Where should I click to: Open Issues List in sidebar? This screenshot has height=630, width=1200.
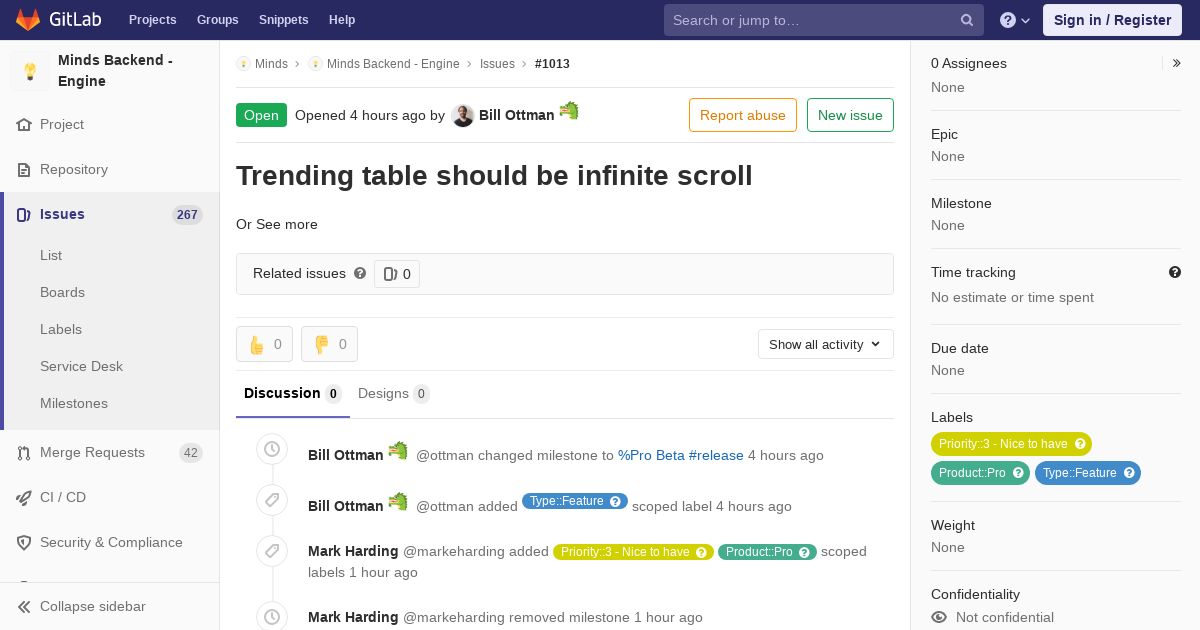click(51, 256)
